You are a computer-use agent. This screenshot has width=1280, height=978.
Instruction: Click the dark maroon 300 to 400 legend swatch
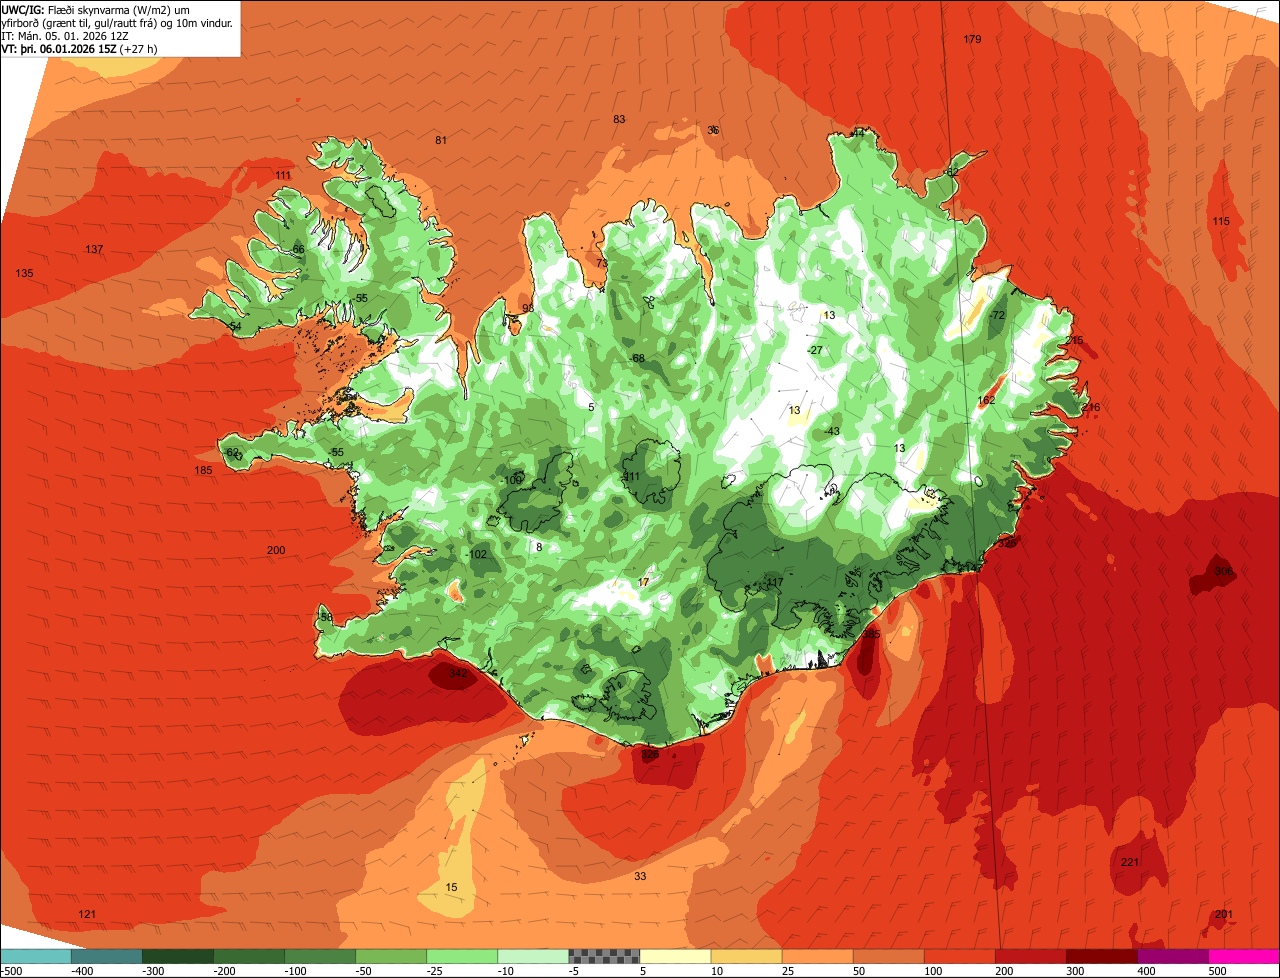[1102, 956]
